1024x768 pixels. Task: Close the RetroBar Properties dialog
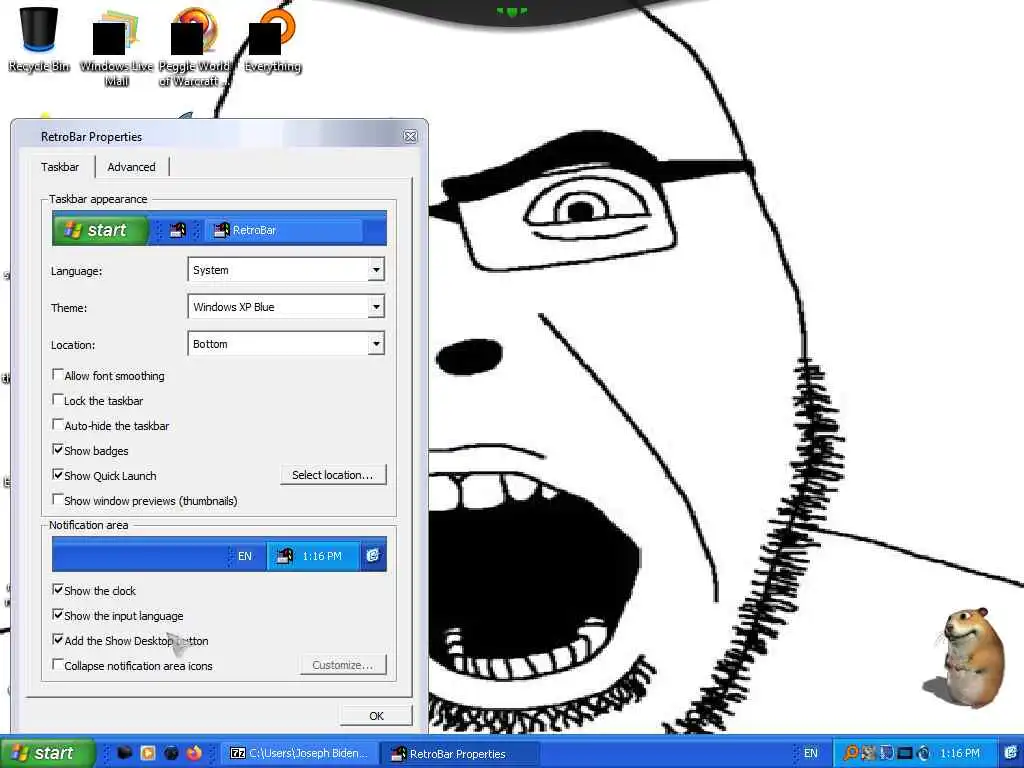(x=410, y=136)
